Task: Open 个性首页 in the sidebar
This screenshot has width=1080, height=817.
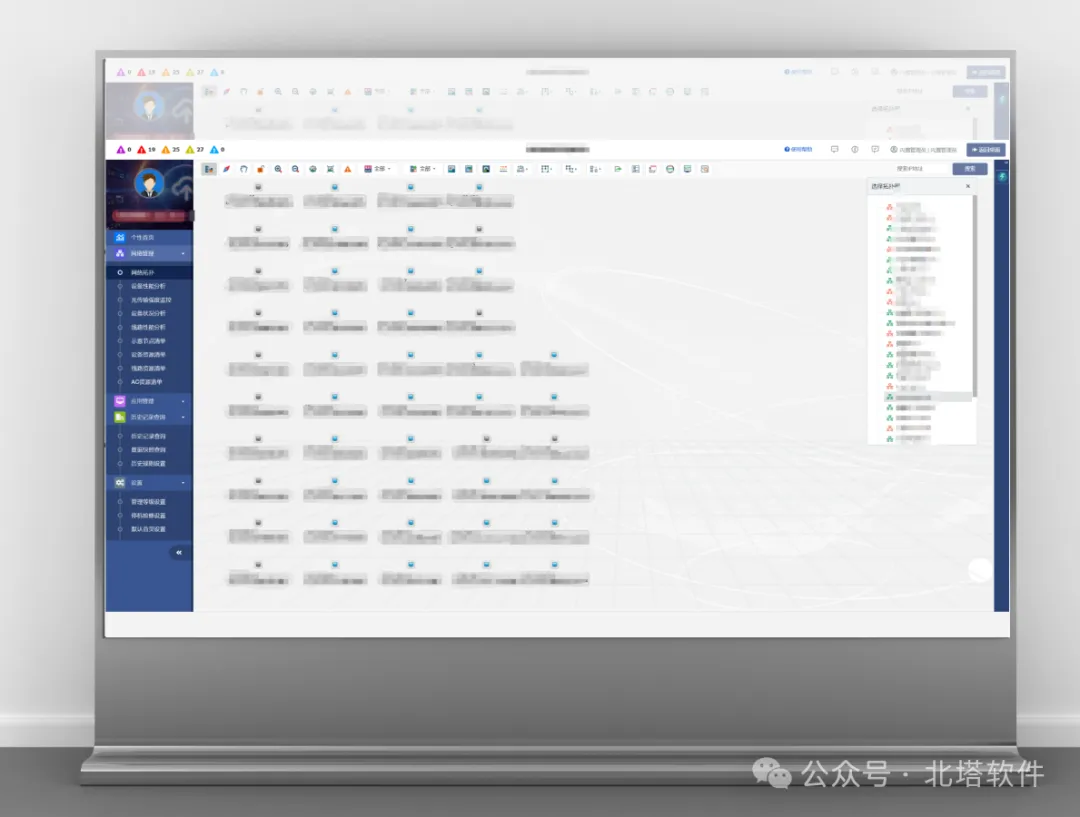Action: pyautogui.click(x=149, y=237)
